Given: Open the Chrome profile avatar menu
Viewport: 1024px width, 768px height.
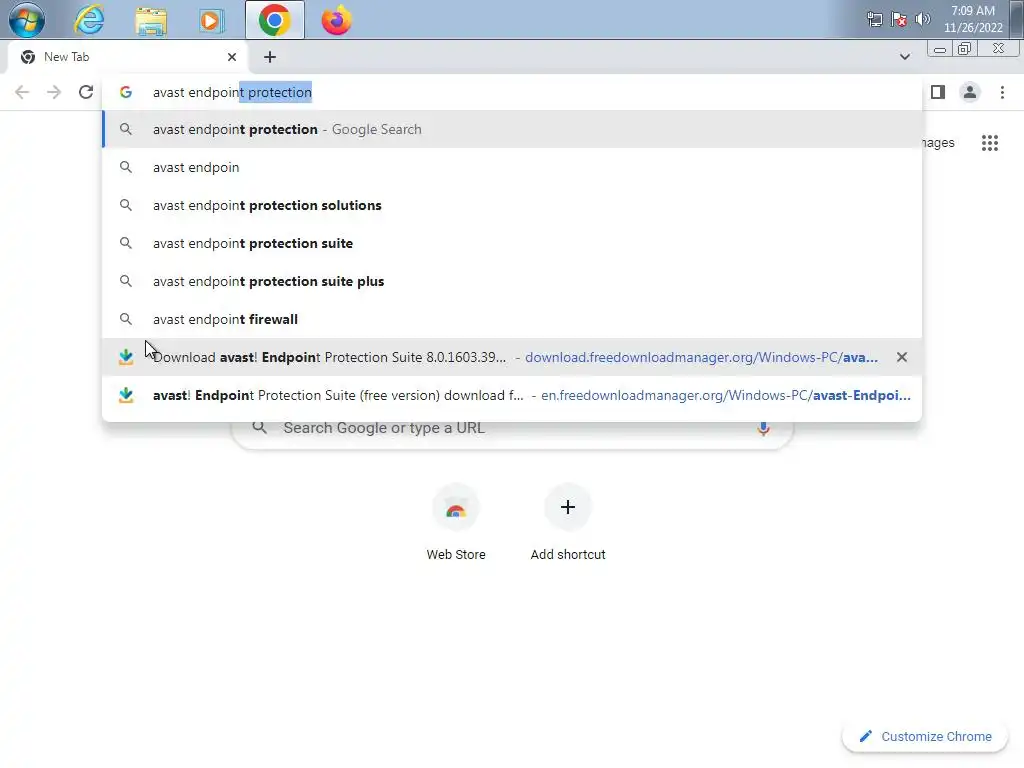Looking at the screenshot, I should [970, 92].
